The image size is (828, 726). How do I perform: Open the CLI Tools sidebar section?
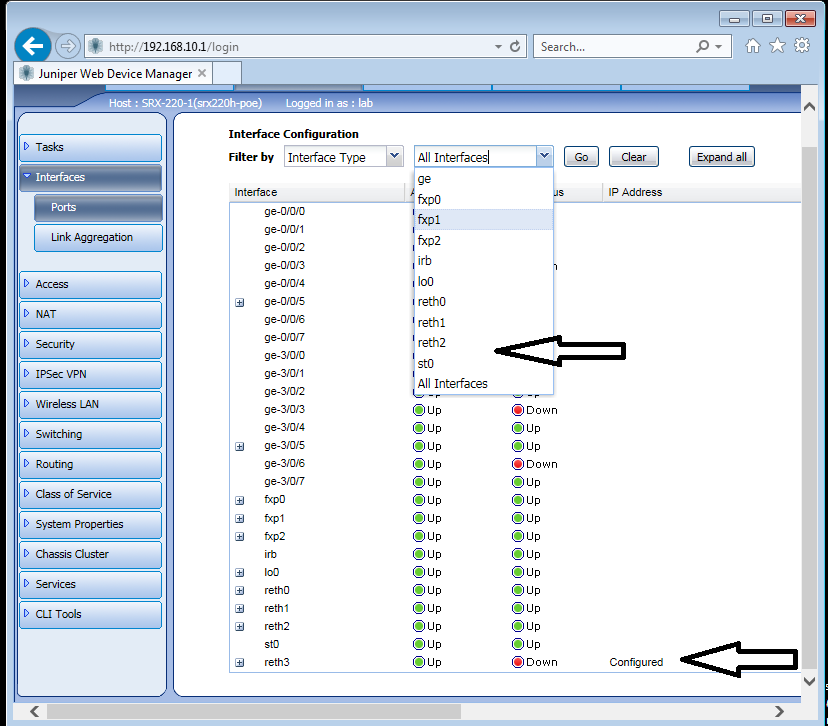(90, 614)
